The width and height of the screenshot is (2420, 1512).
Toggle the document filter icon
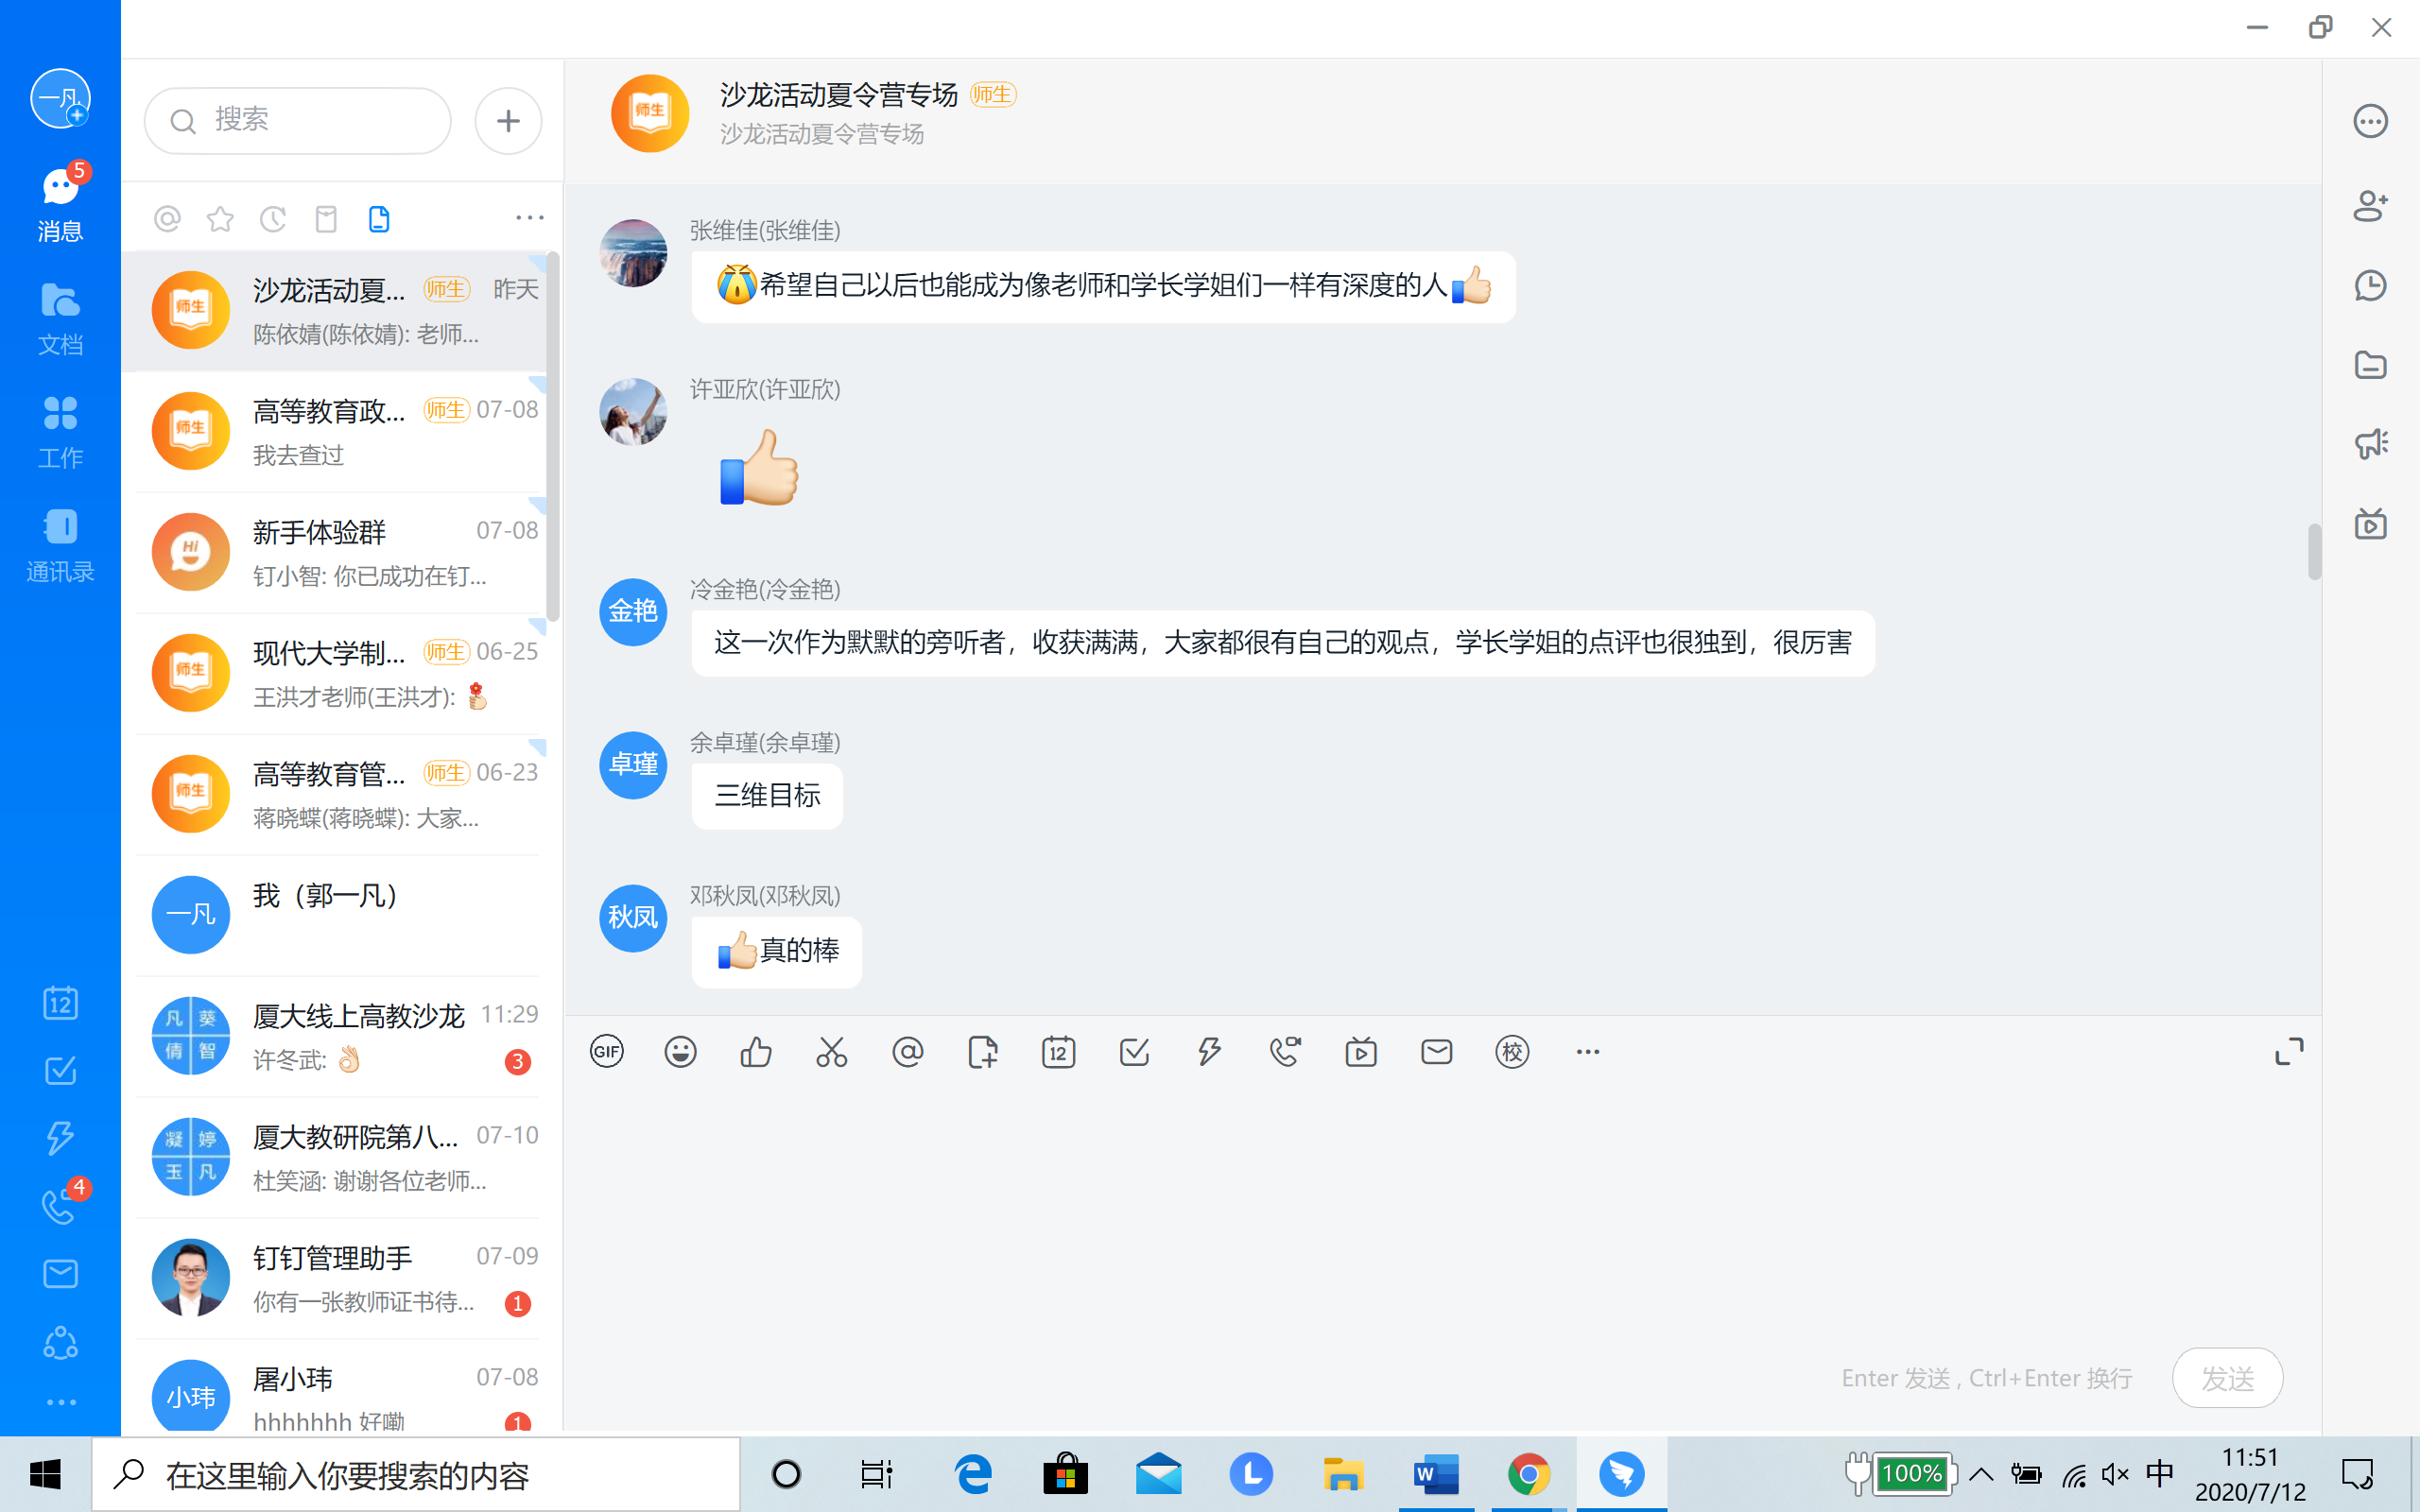pos(379,218)
